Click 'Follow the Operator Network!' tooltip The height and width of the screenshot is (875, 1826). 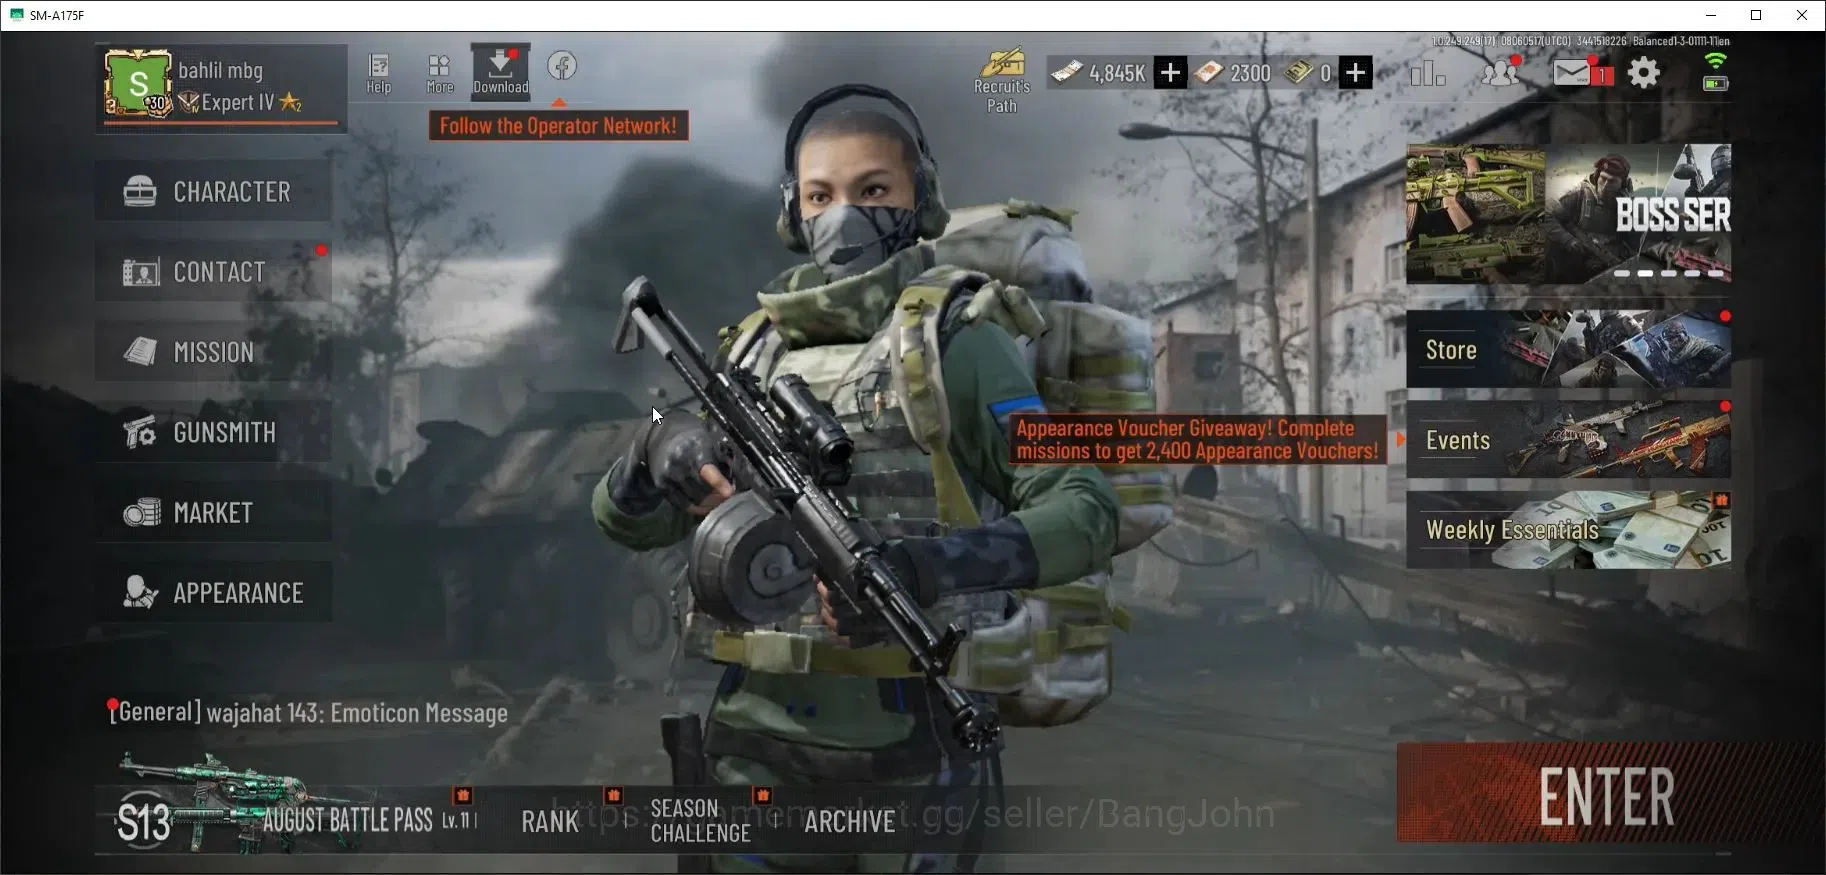pyautogui.click(x=558, y=126)
